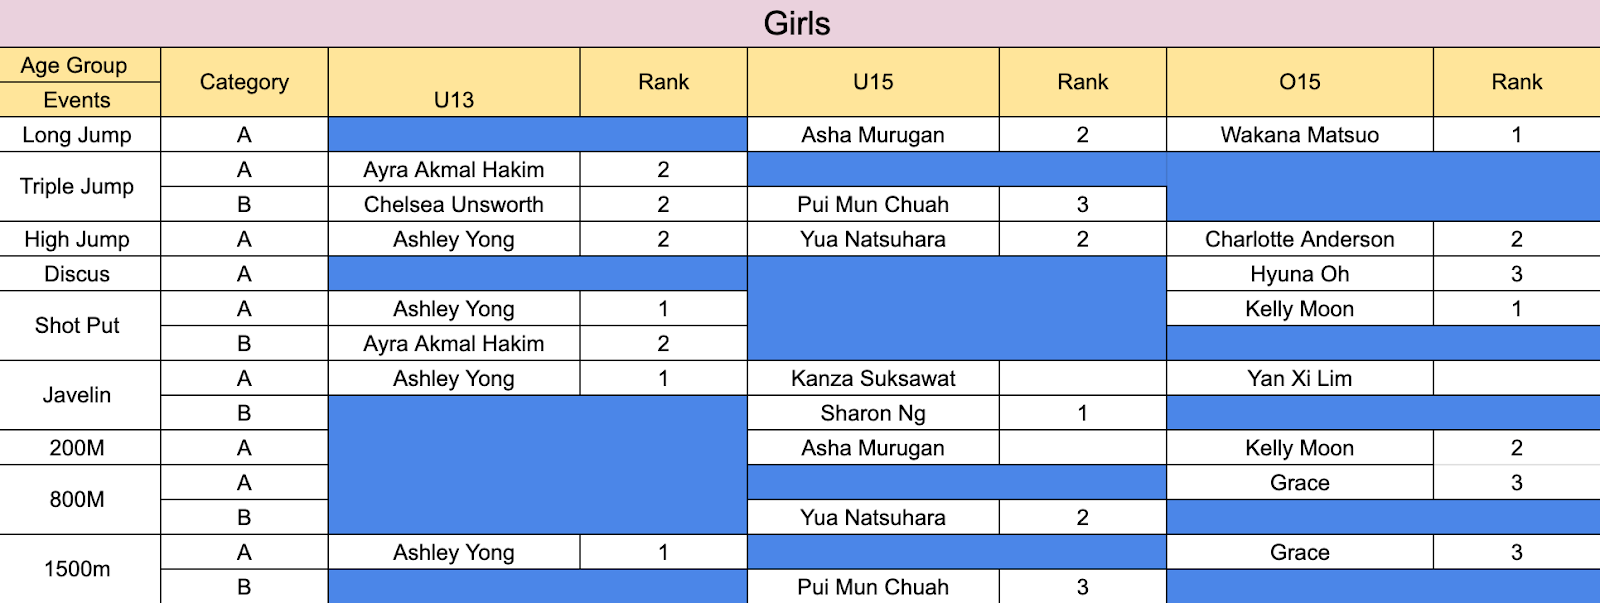Click the Kanza Suksawat cell
The width and height of the screenshot is (1600, 603).
[x=873, y=378]
